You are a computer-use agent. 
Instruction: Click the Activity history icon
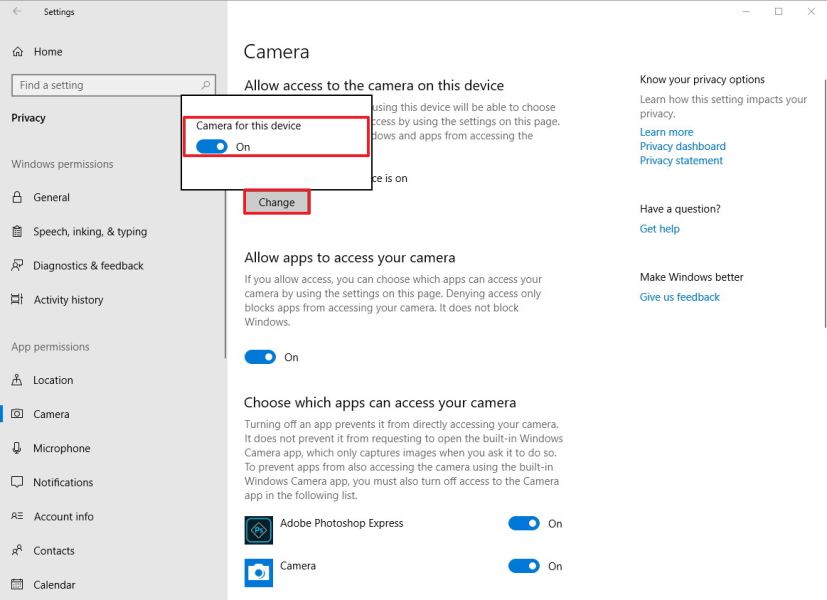[17, 299]
